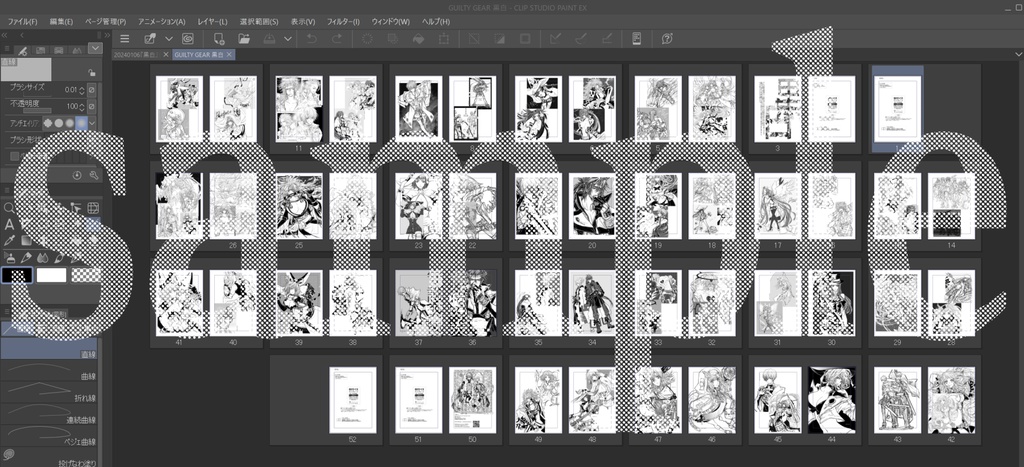Open the レイヤー(L) menu
1024x467 pixels.
(x=210, y=22)
